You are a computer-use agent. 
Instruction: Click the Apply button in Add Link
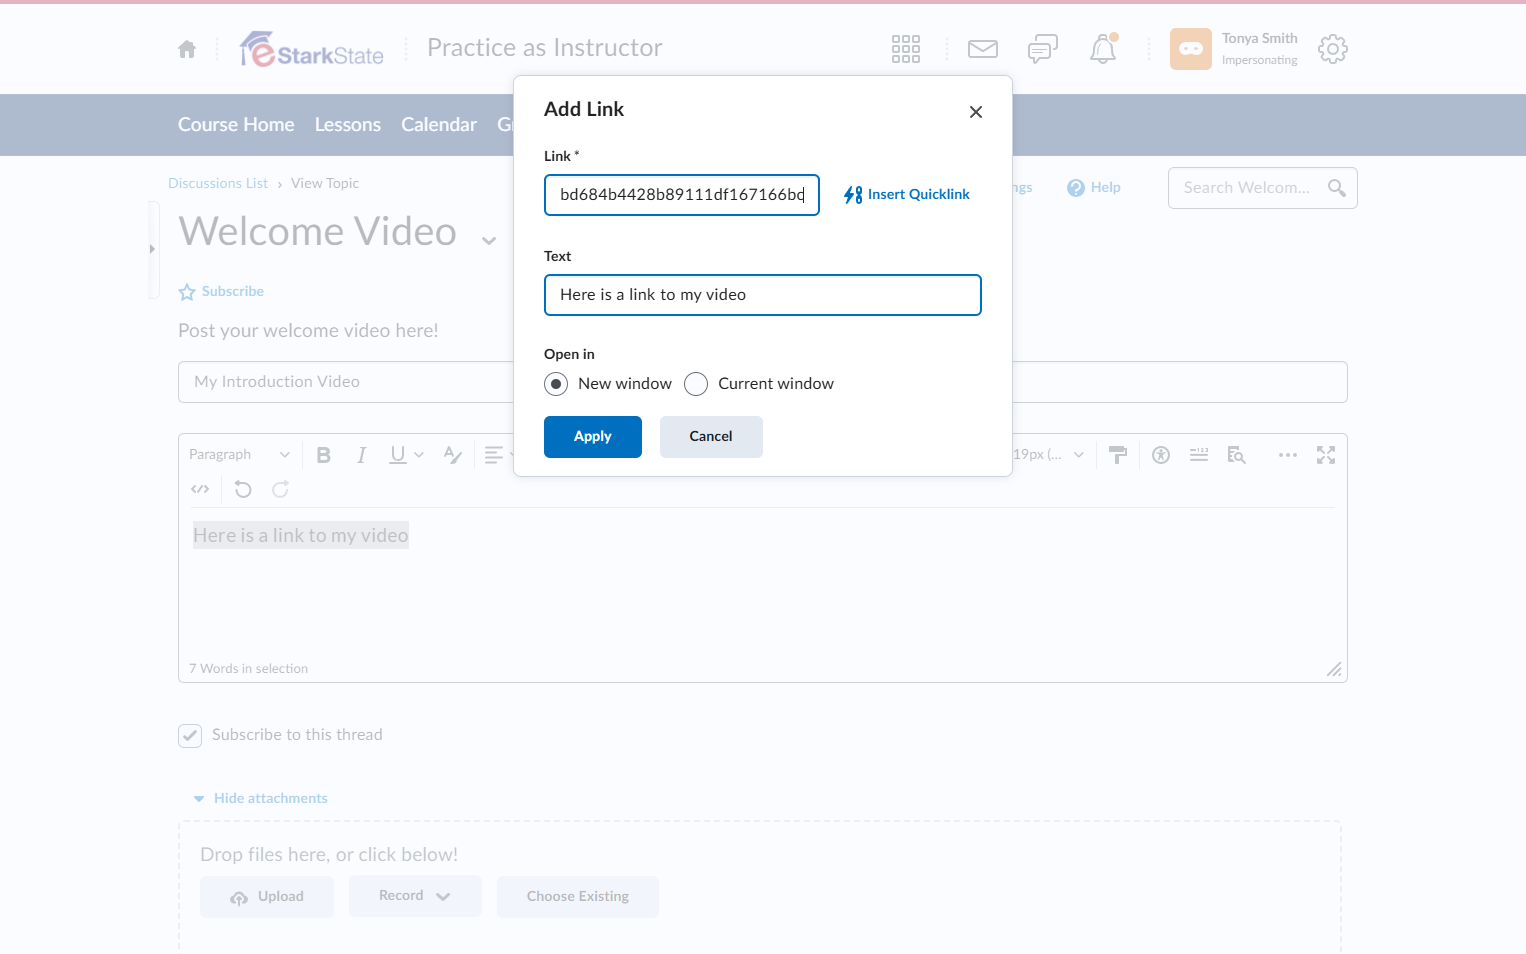point(593,437)
